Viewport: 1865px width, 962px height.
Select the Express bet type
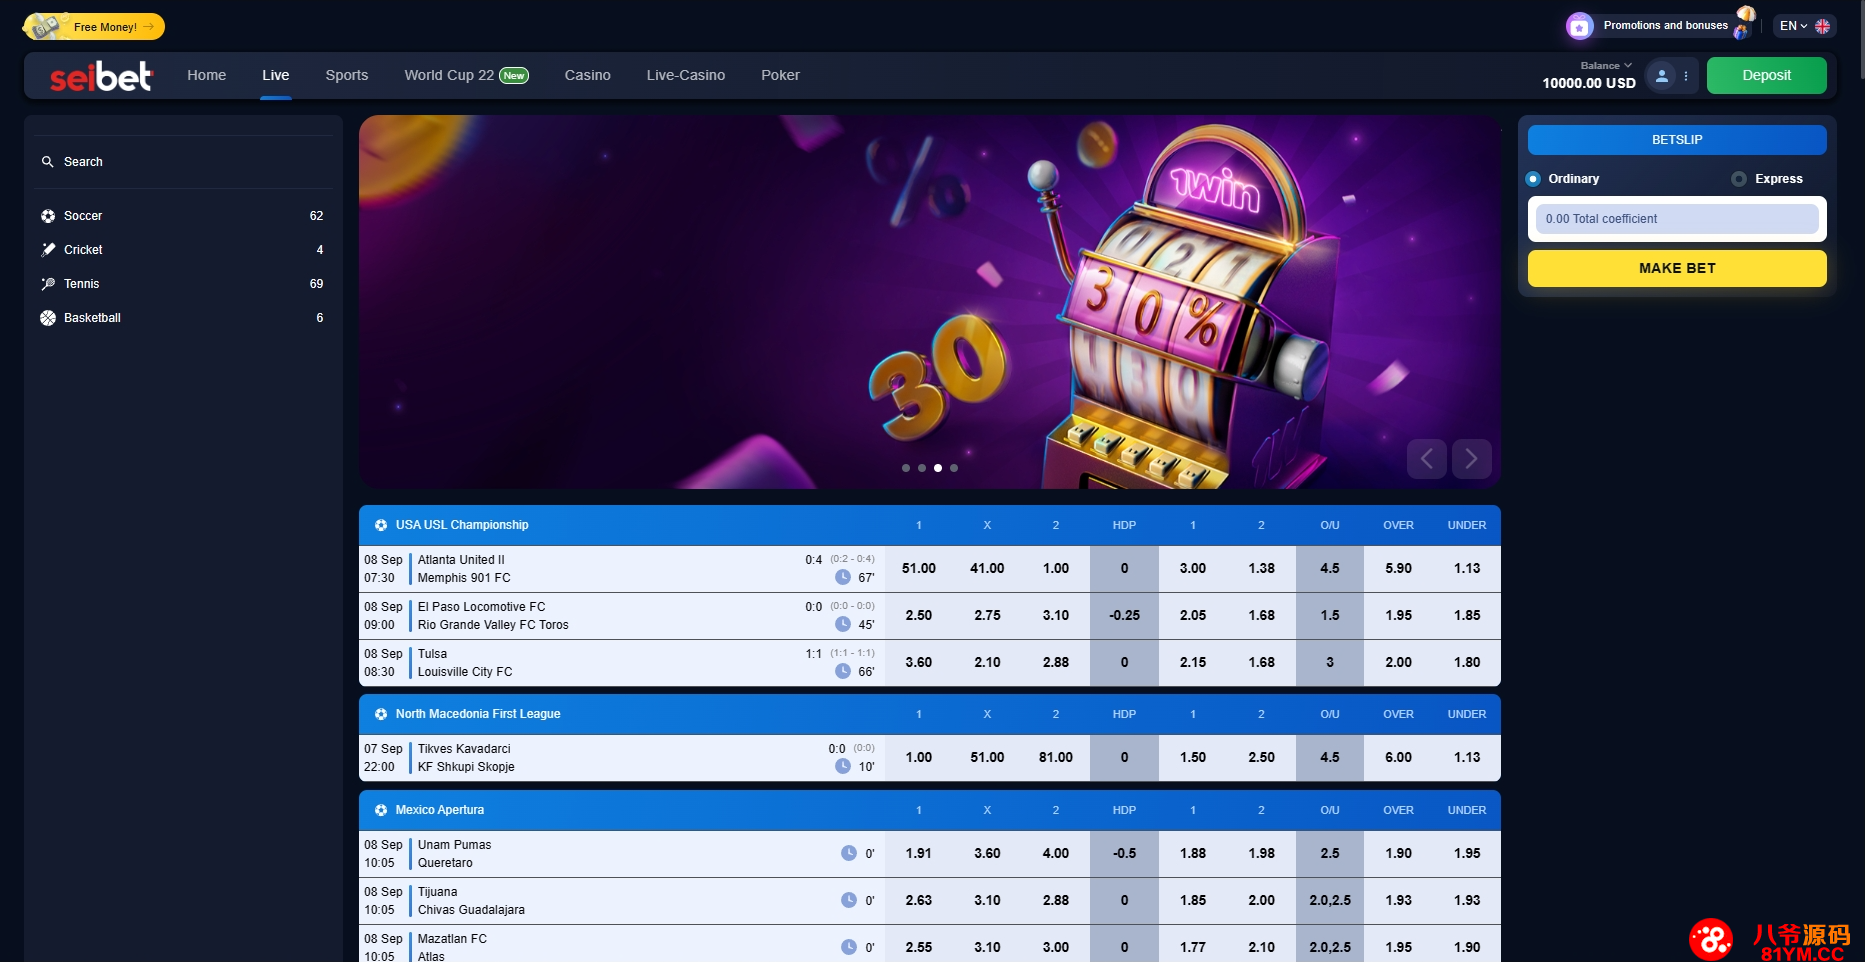point(1739,179)
